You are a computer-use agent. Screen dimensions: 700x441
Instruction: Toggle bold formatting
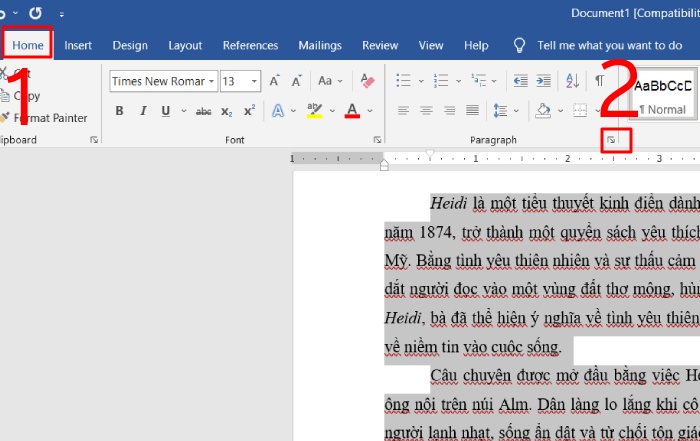(120, 111)
